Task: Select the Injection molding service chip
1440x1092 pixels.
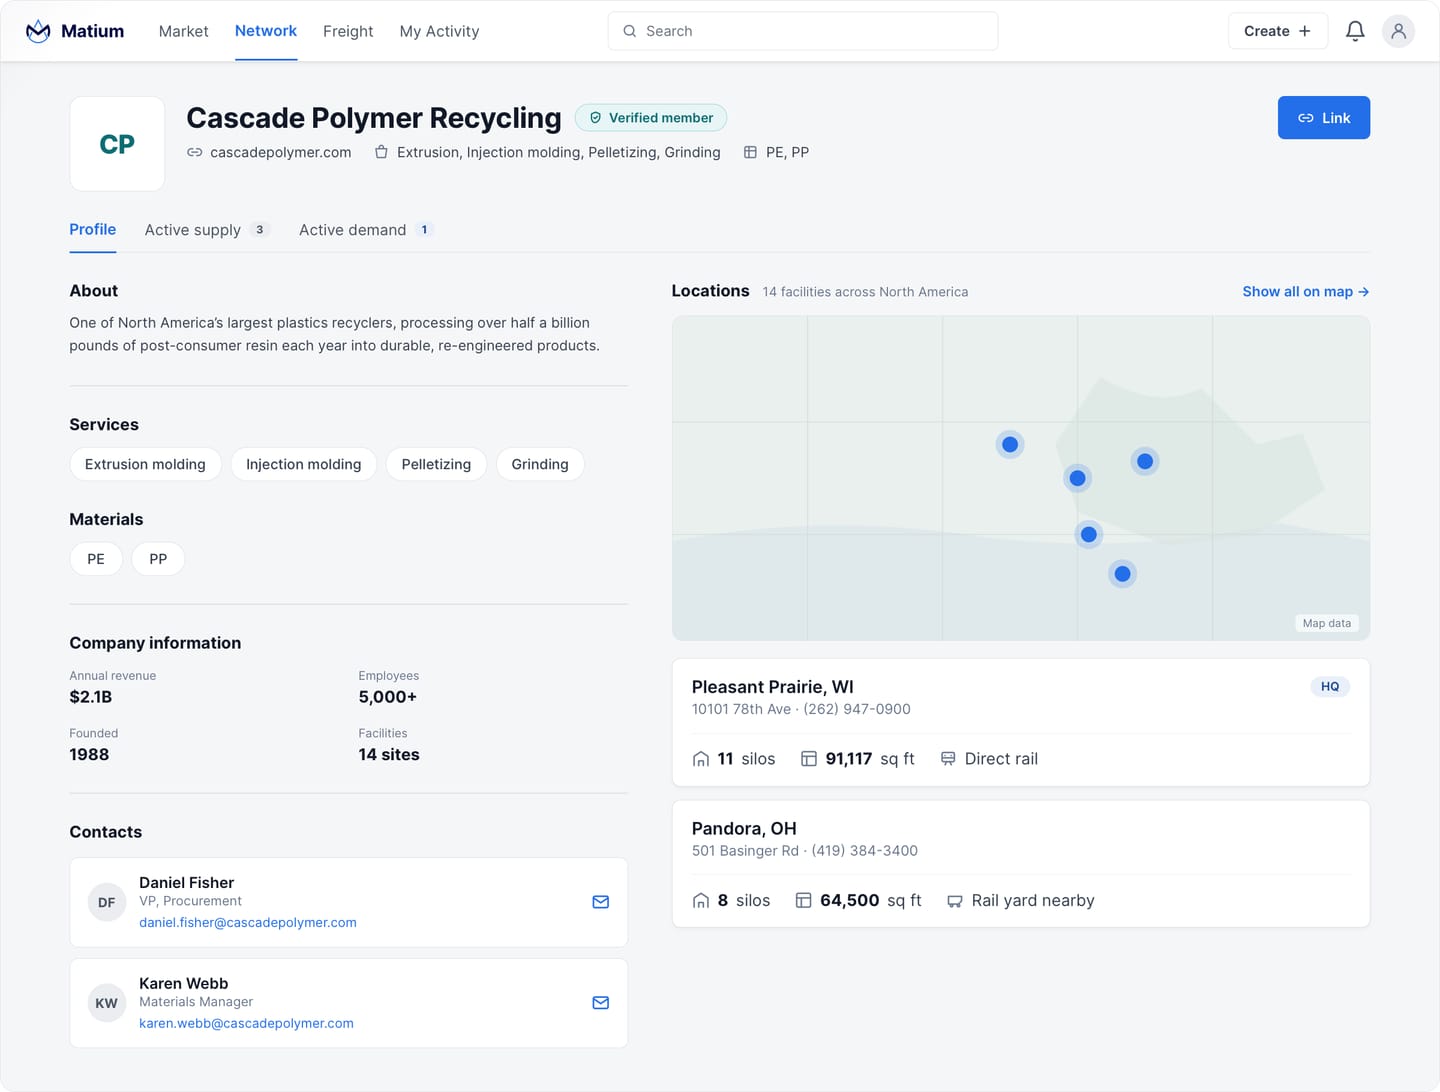Action: (x=304, y=464)
